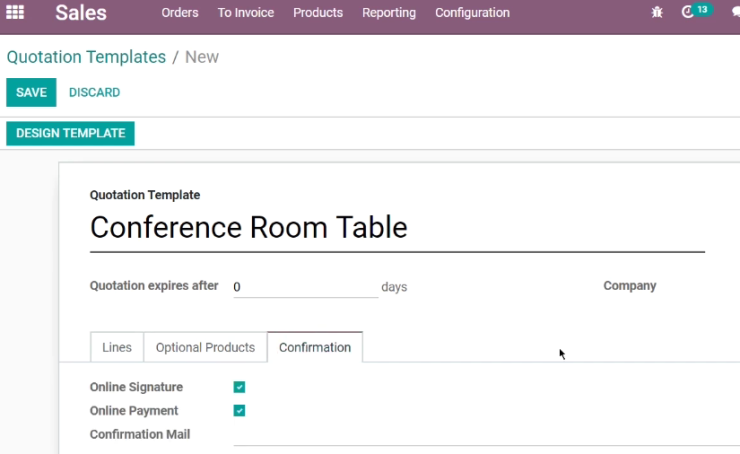The height and width of the screenshot is (454, 740).
Task: Save the quotation template
Action: point(31,92)
